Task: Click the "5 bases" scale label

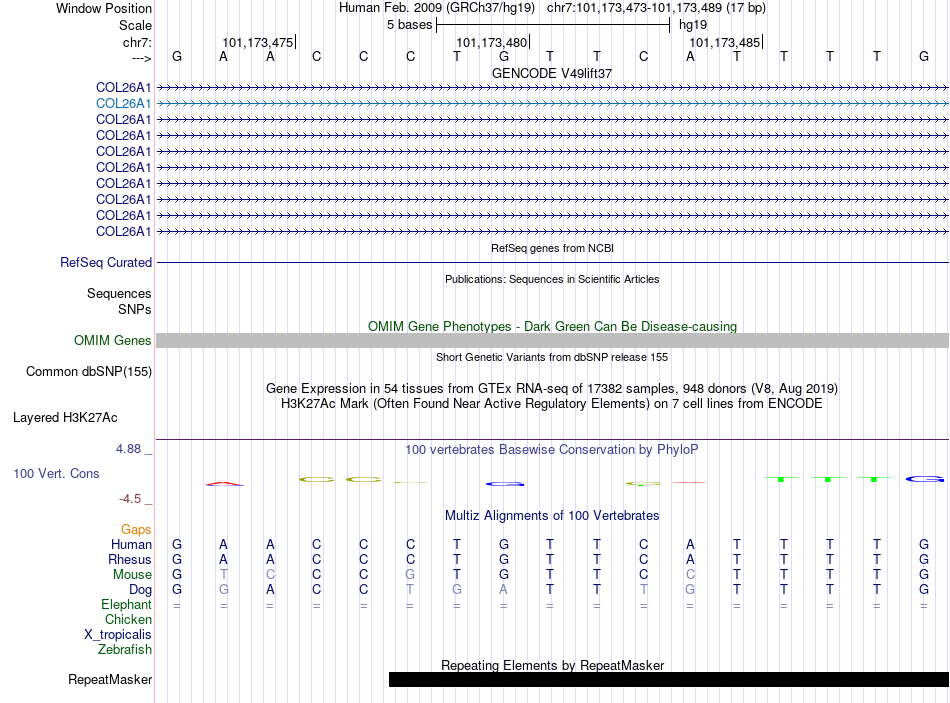Action: [x=410, y=25]
